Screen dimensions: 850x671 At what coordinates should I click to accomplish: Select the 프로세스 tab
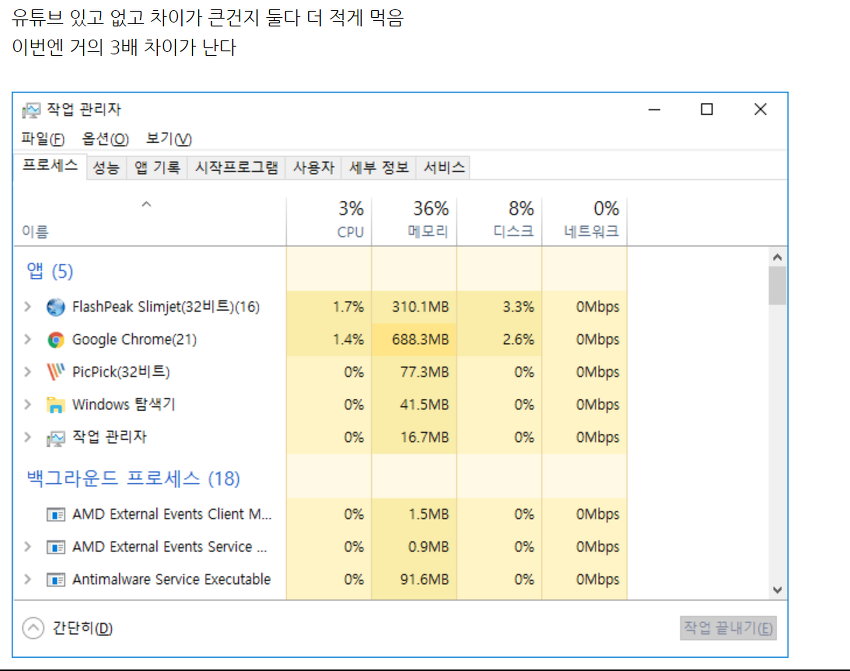[x=50, y=166]
